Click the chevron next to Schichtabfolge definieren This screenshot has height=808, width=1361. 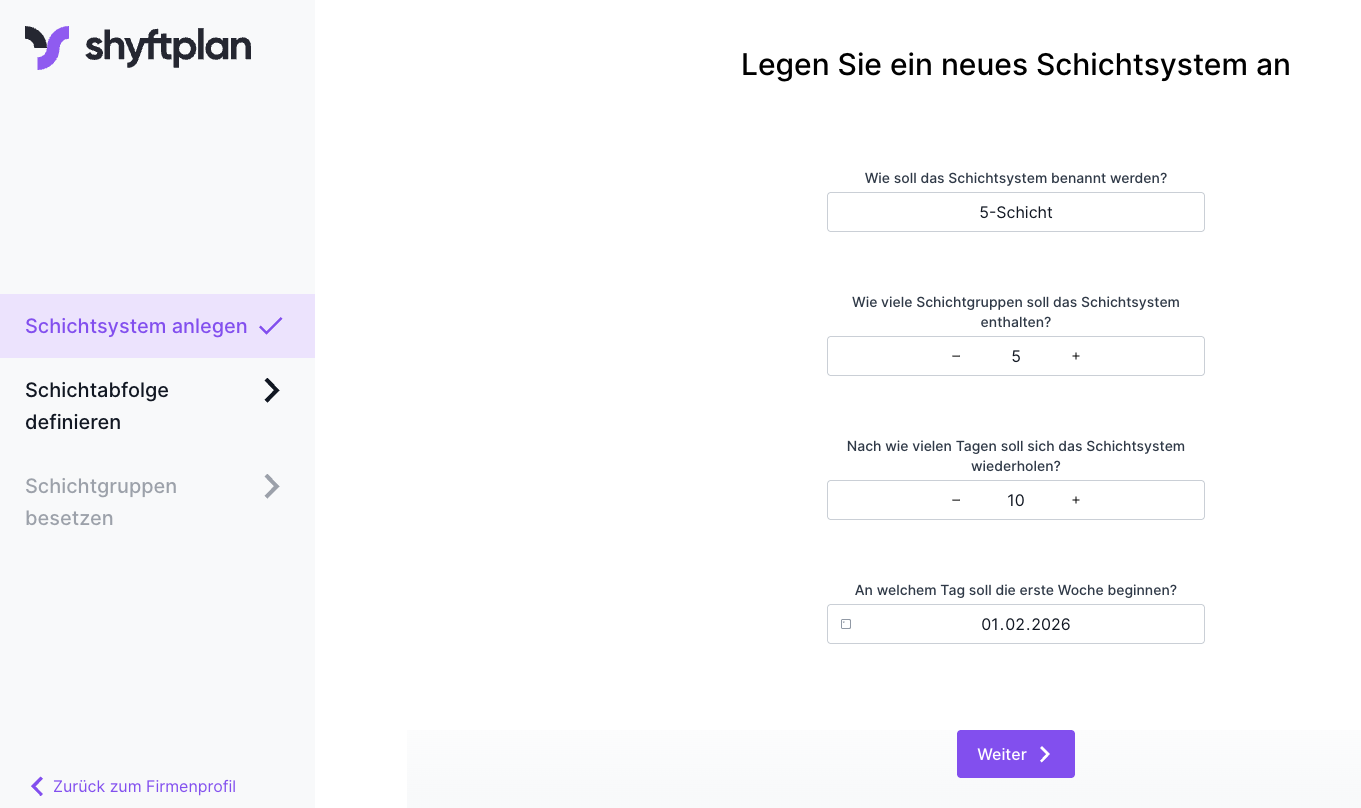coord(271,390)
